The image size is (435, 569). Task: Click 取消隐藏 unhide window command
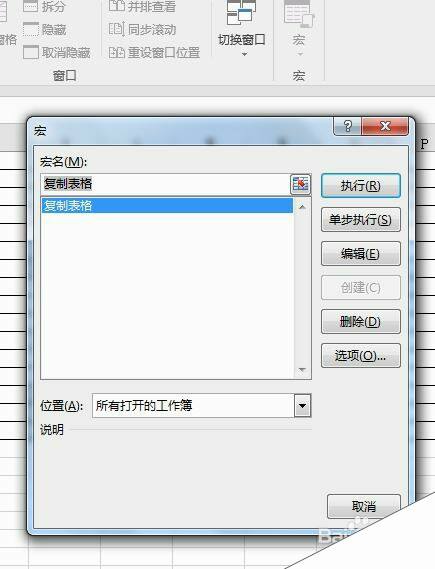(x=57, y=52)
